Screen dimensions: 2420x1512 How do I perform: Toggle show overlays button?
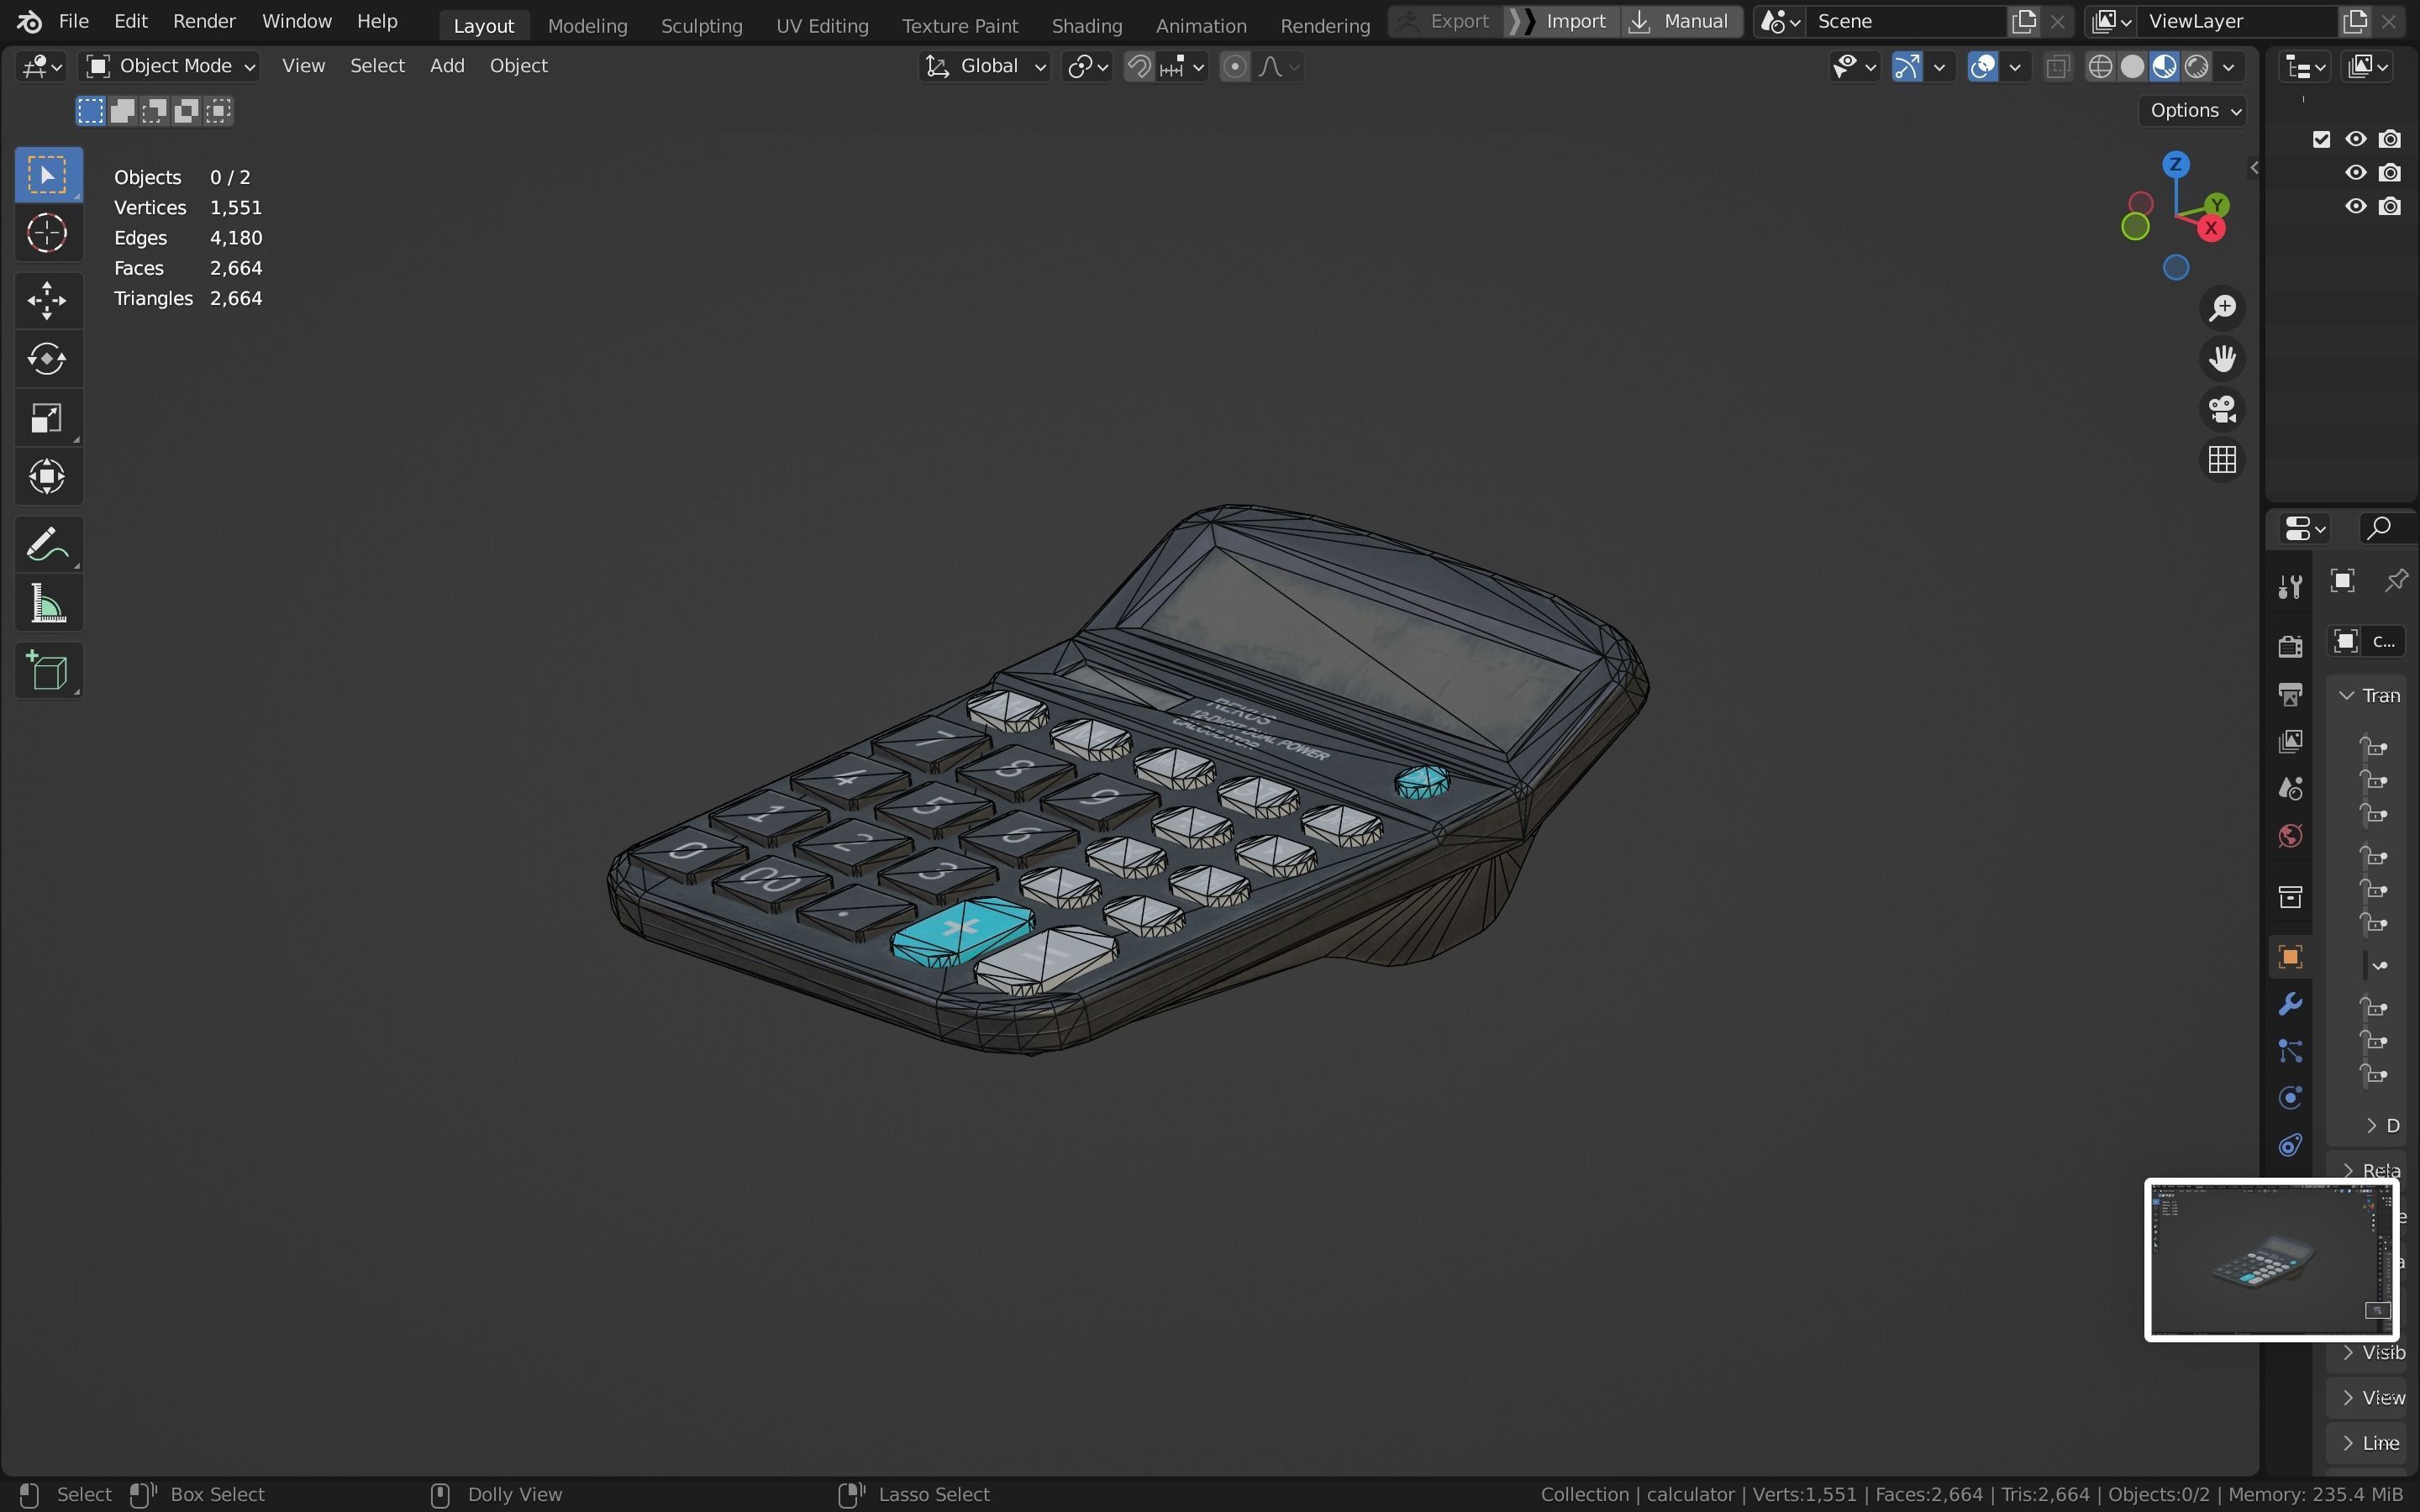tap(1982, 67)
